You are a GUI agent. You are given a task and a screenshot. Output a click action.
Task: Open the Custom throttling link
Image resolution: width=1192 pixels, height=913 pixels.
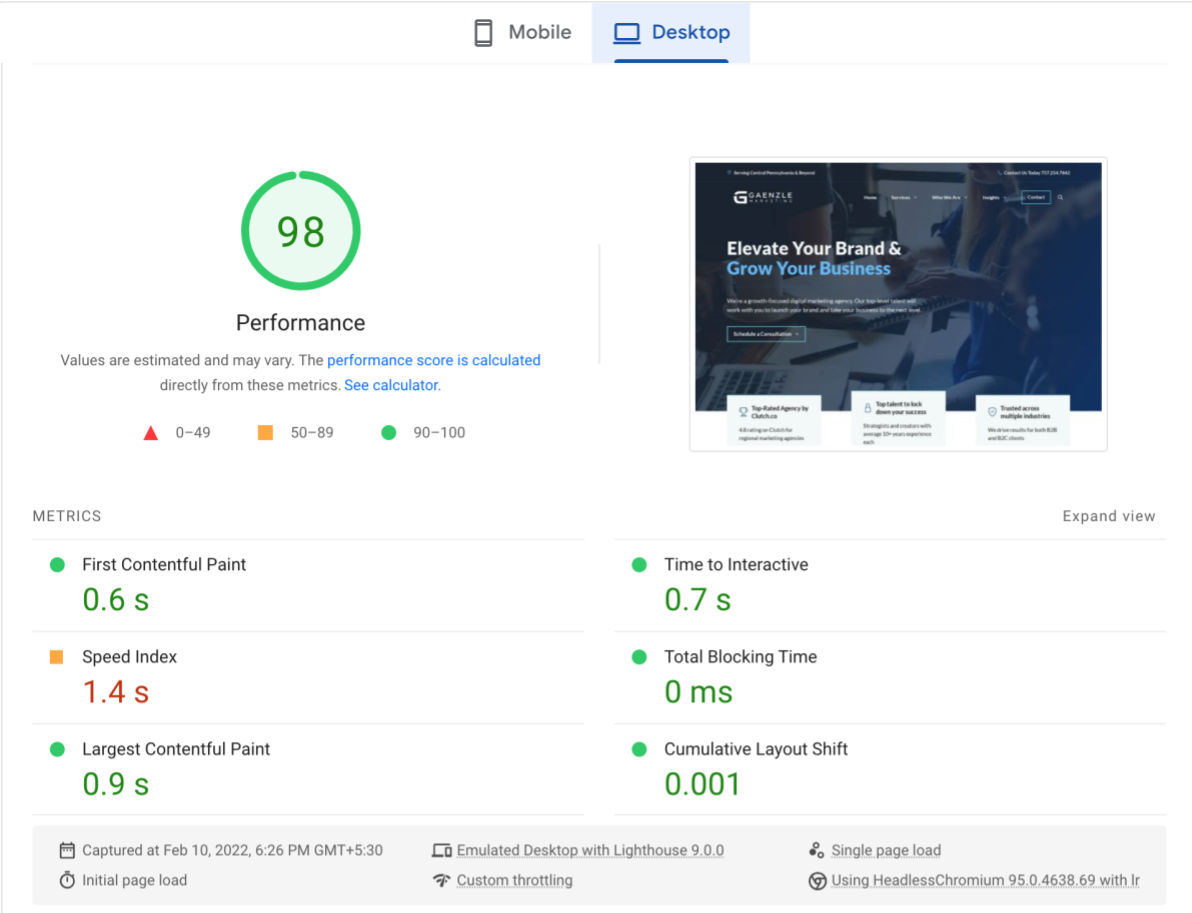tap(515, 880)
